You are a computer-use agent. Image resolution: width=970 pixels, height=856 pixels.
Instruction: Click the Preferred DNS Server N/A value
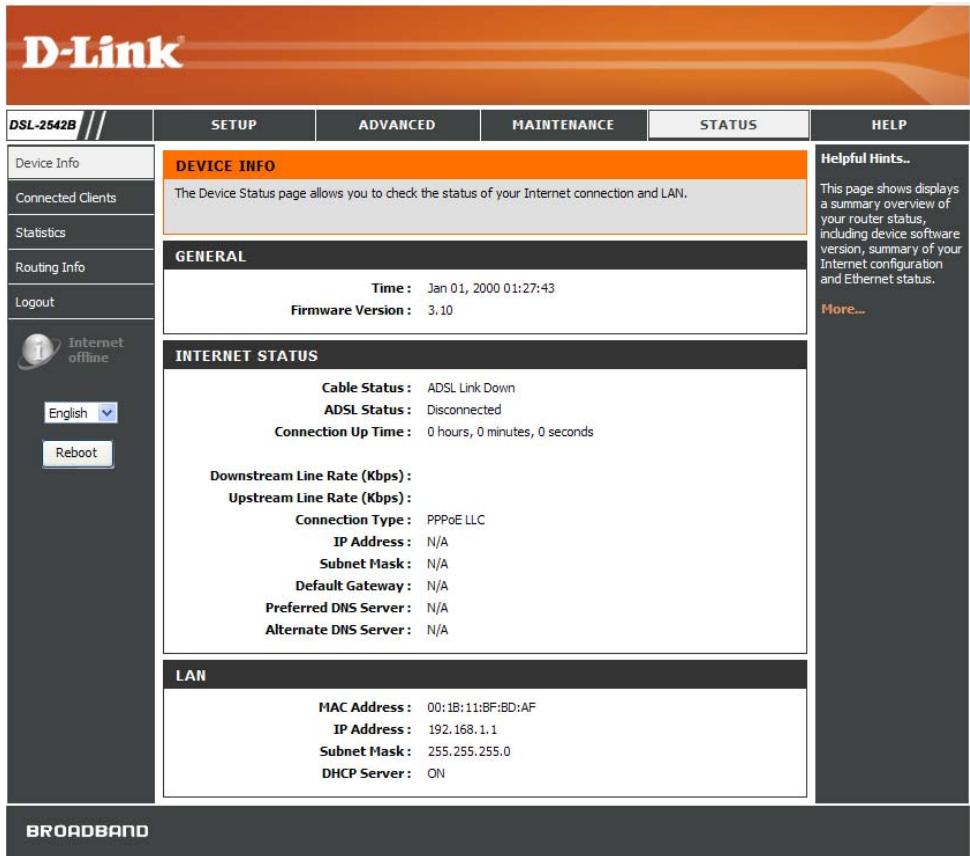point(437,608)
